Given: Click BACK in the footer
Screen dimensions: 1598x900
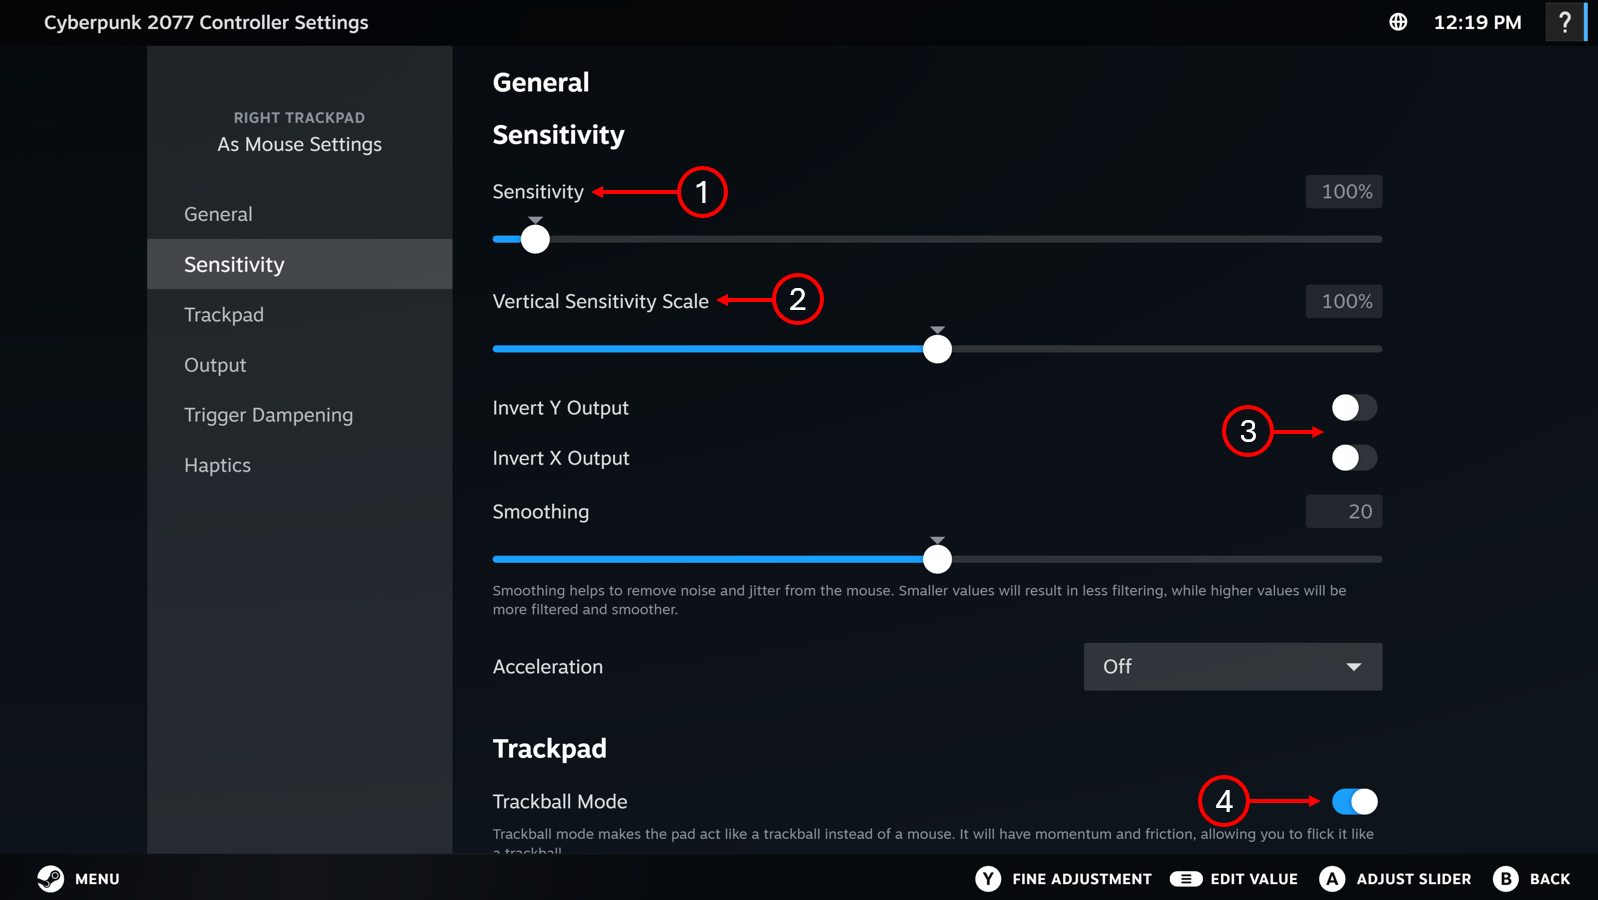Looking at the screenshot, I should click(1550, 879).
